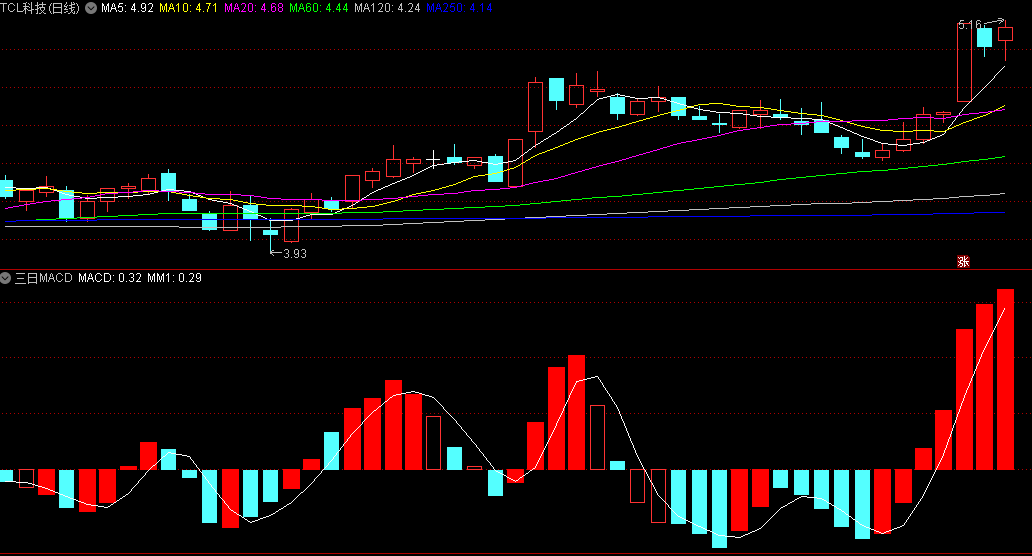Click the MM1: 0.29 value

point(174,278)
